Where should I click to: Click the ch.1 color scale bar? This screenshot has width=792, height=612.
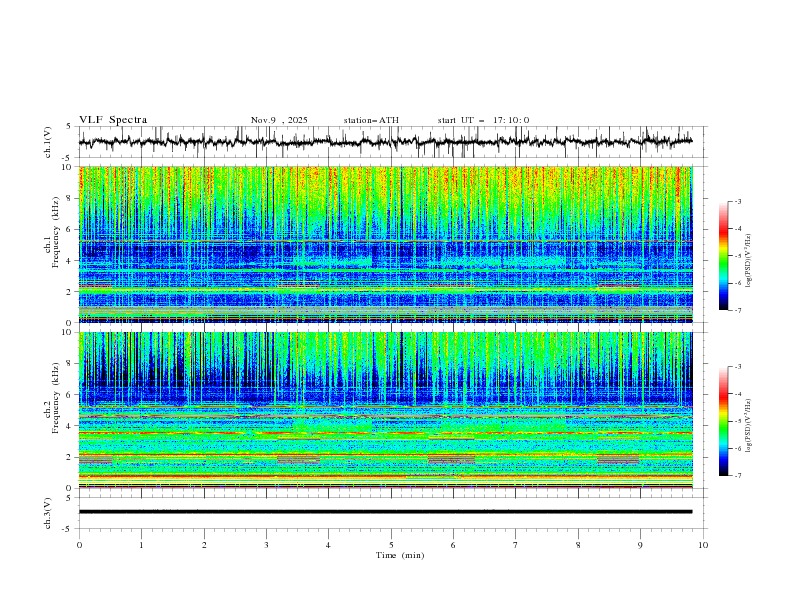tap(724, 256)
